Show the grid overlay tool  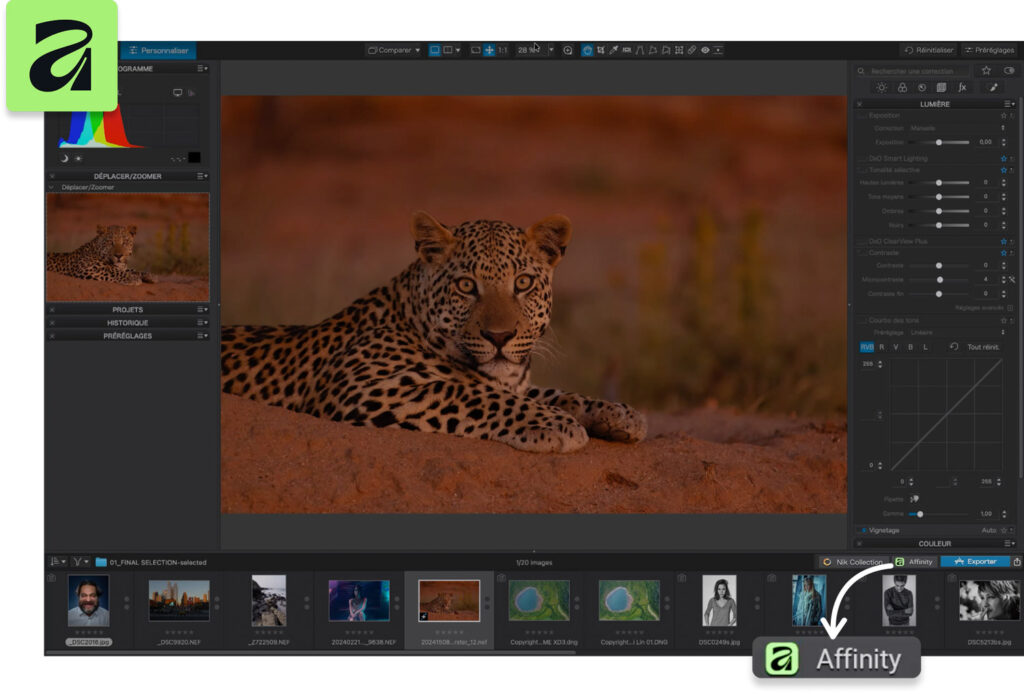click(679, 50)
